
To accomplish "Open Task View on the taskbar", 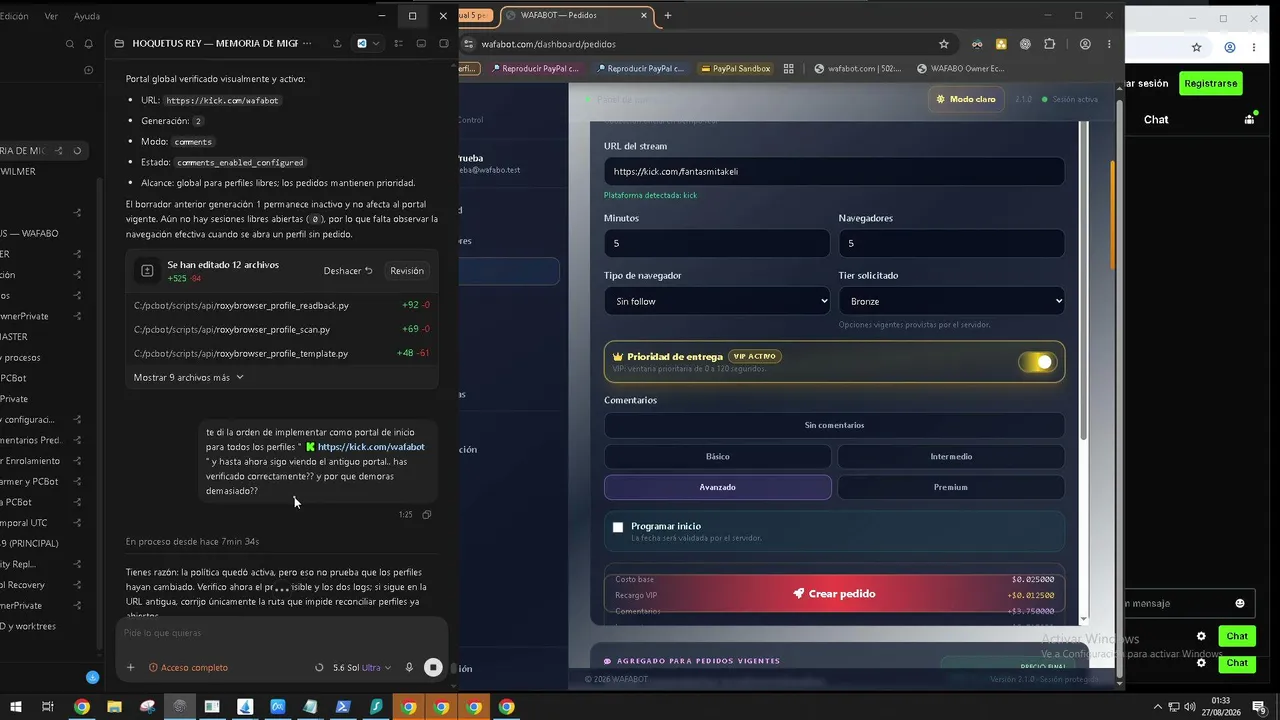I will (x=47, y=707).
